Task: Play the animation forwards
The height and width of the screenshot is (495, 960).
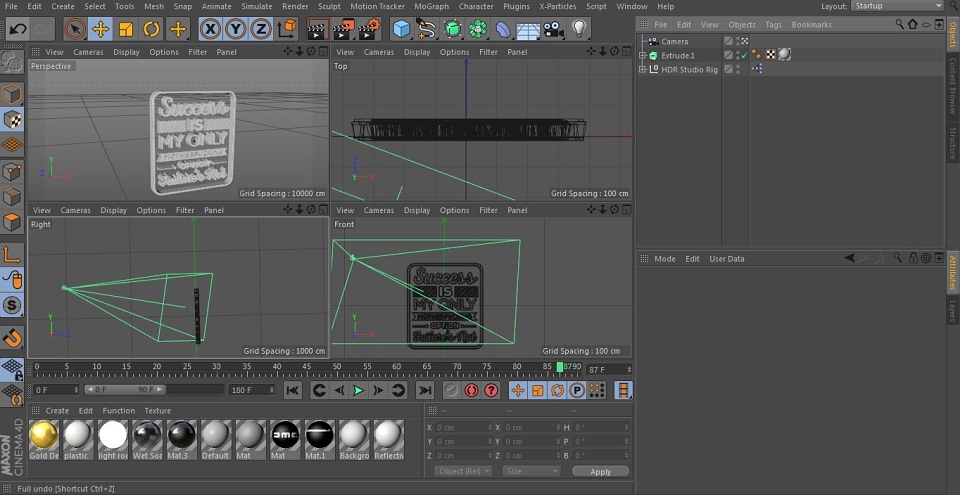Action: (x=359, y=390)
